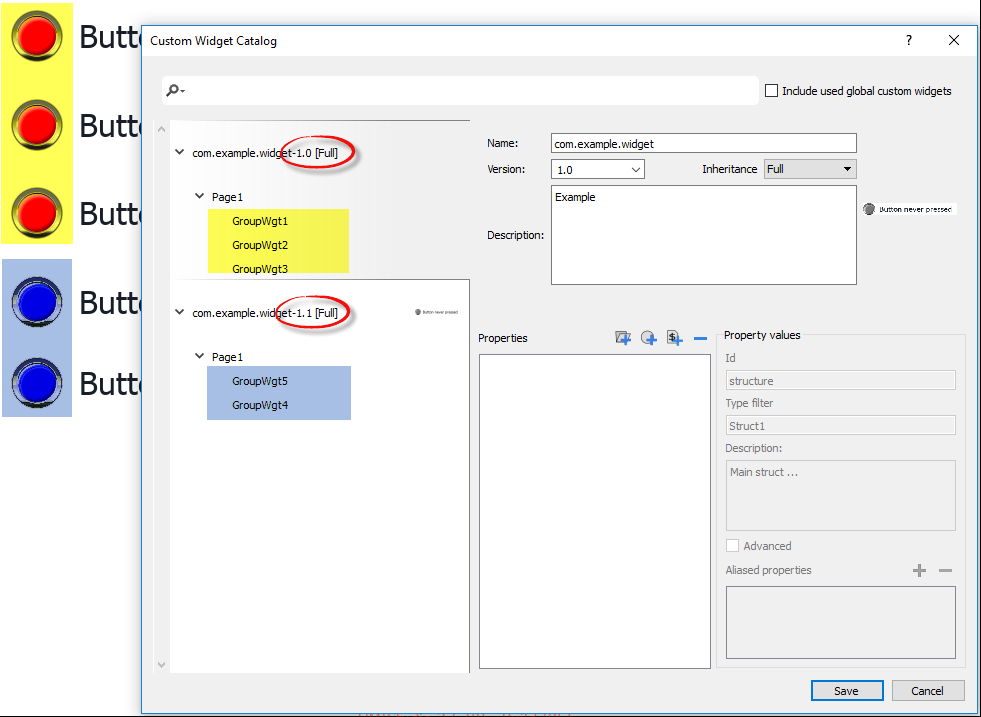
Task: Remove an aliased property with the minus icon
Action: click(946, 570)
